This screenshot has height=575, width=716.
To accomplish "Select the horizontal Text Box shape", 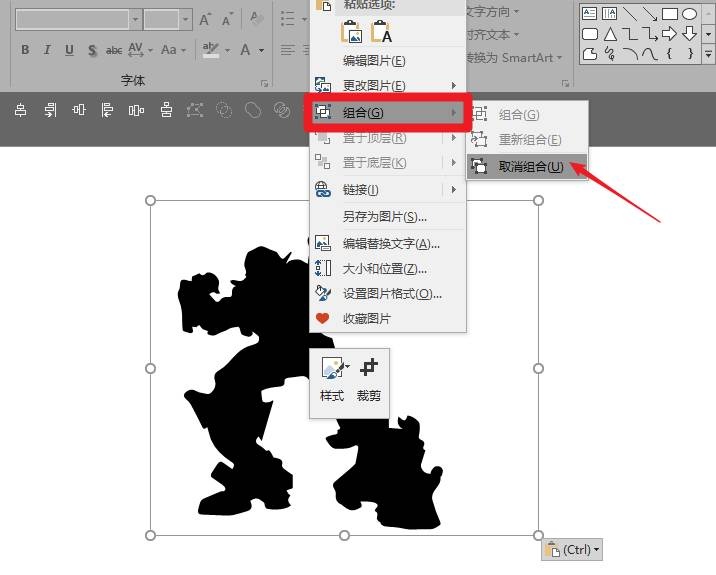I will [x=589, y=14].
